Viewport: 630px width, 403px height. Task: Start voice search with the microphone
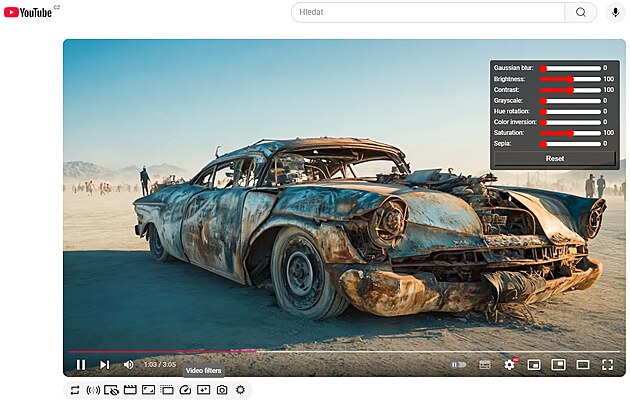click(615, 12)
